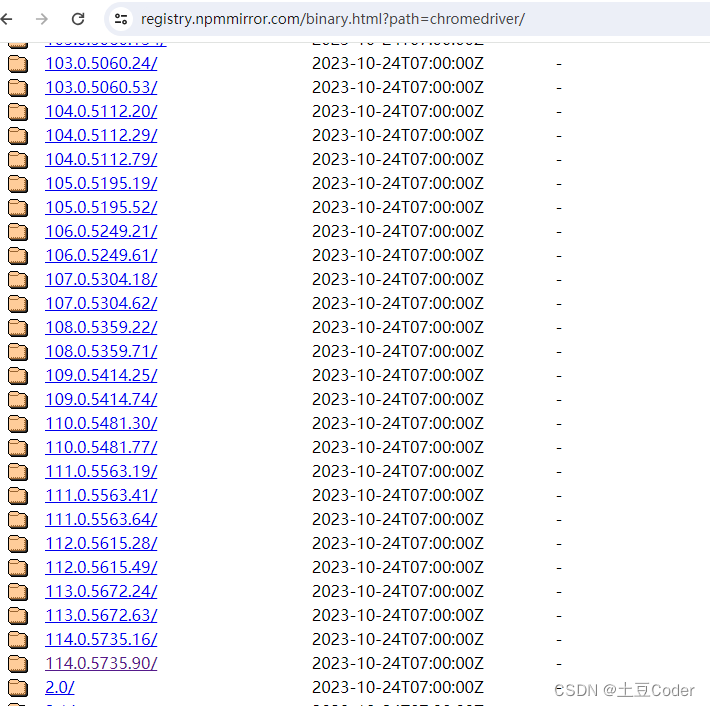Open the visited 114.0.5735.90/ folder link
Image resolution: width=710 pixels, height=706 pixels.
click(x=101, y=663)
